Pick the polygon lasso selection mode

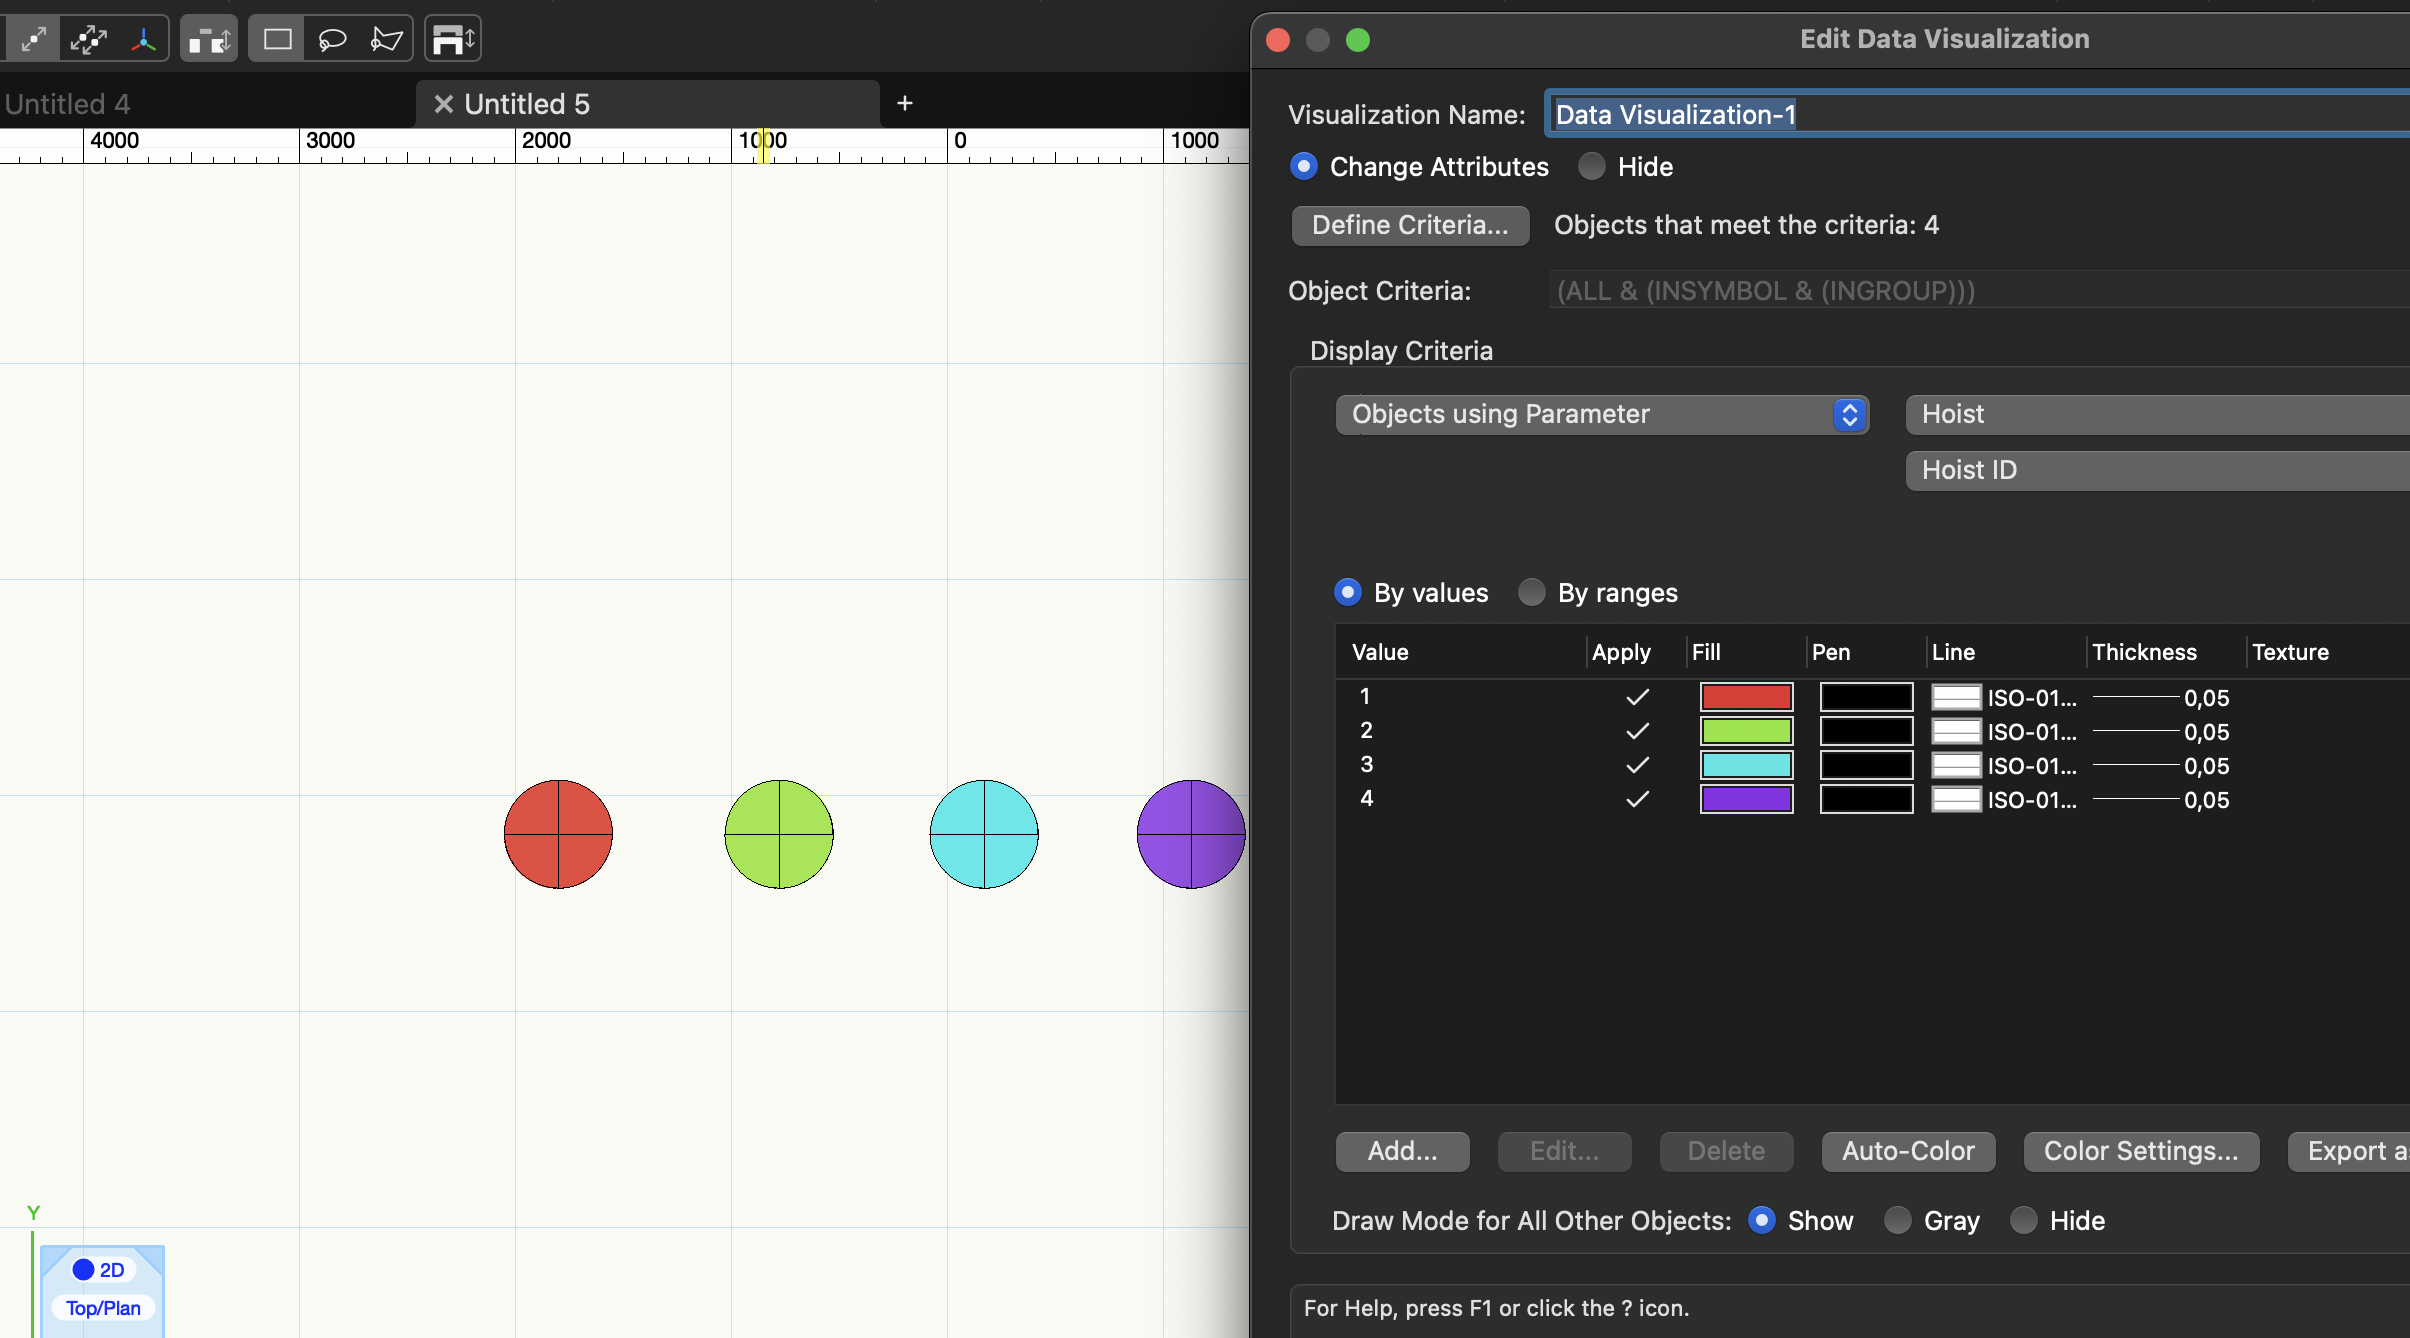click(388, 38)
